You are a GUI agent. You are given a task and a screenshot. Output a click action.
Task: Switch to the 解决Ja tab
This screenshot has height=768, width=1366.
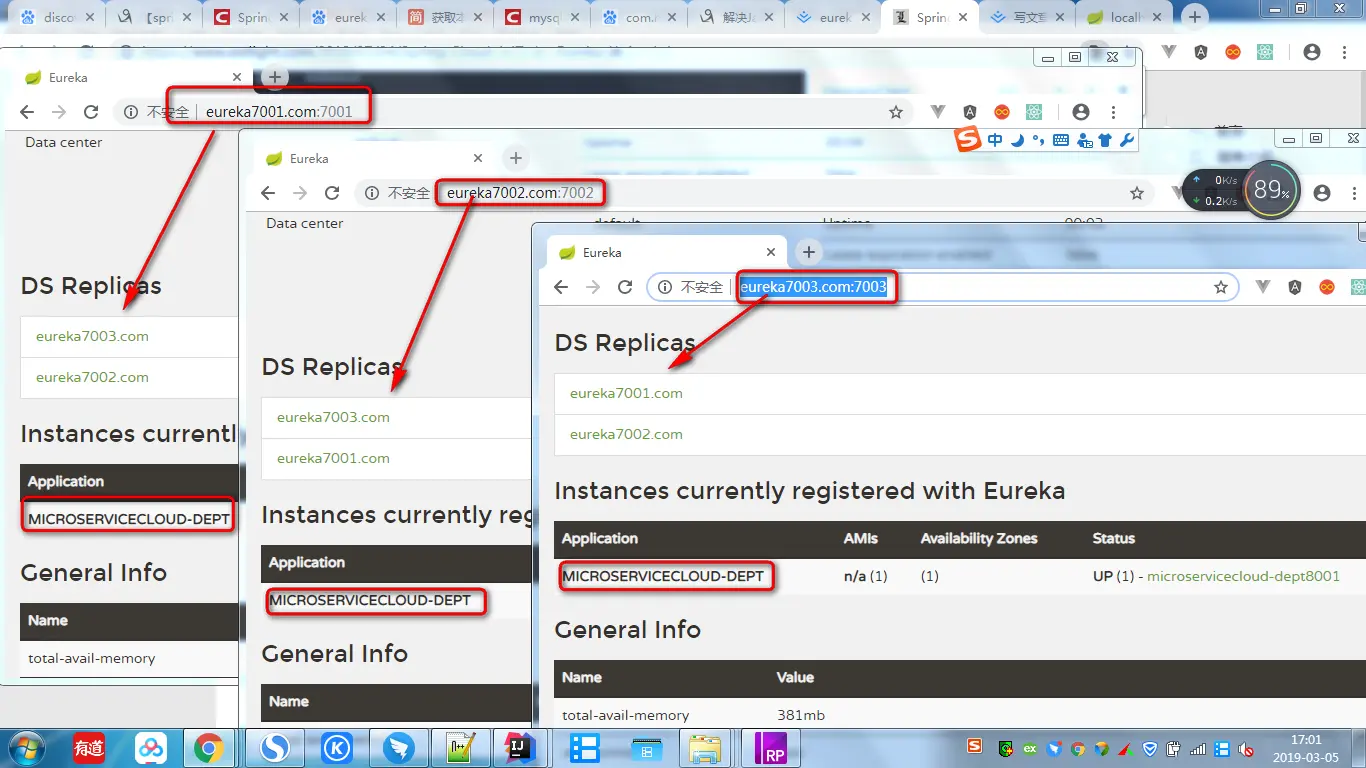coord(735,17)
